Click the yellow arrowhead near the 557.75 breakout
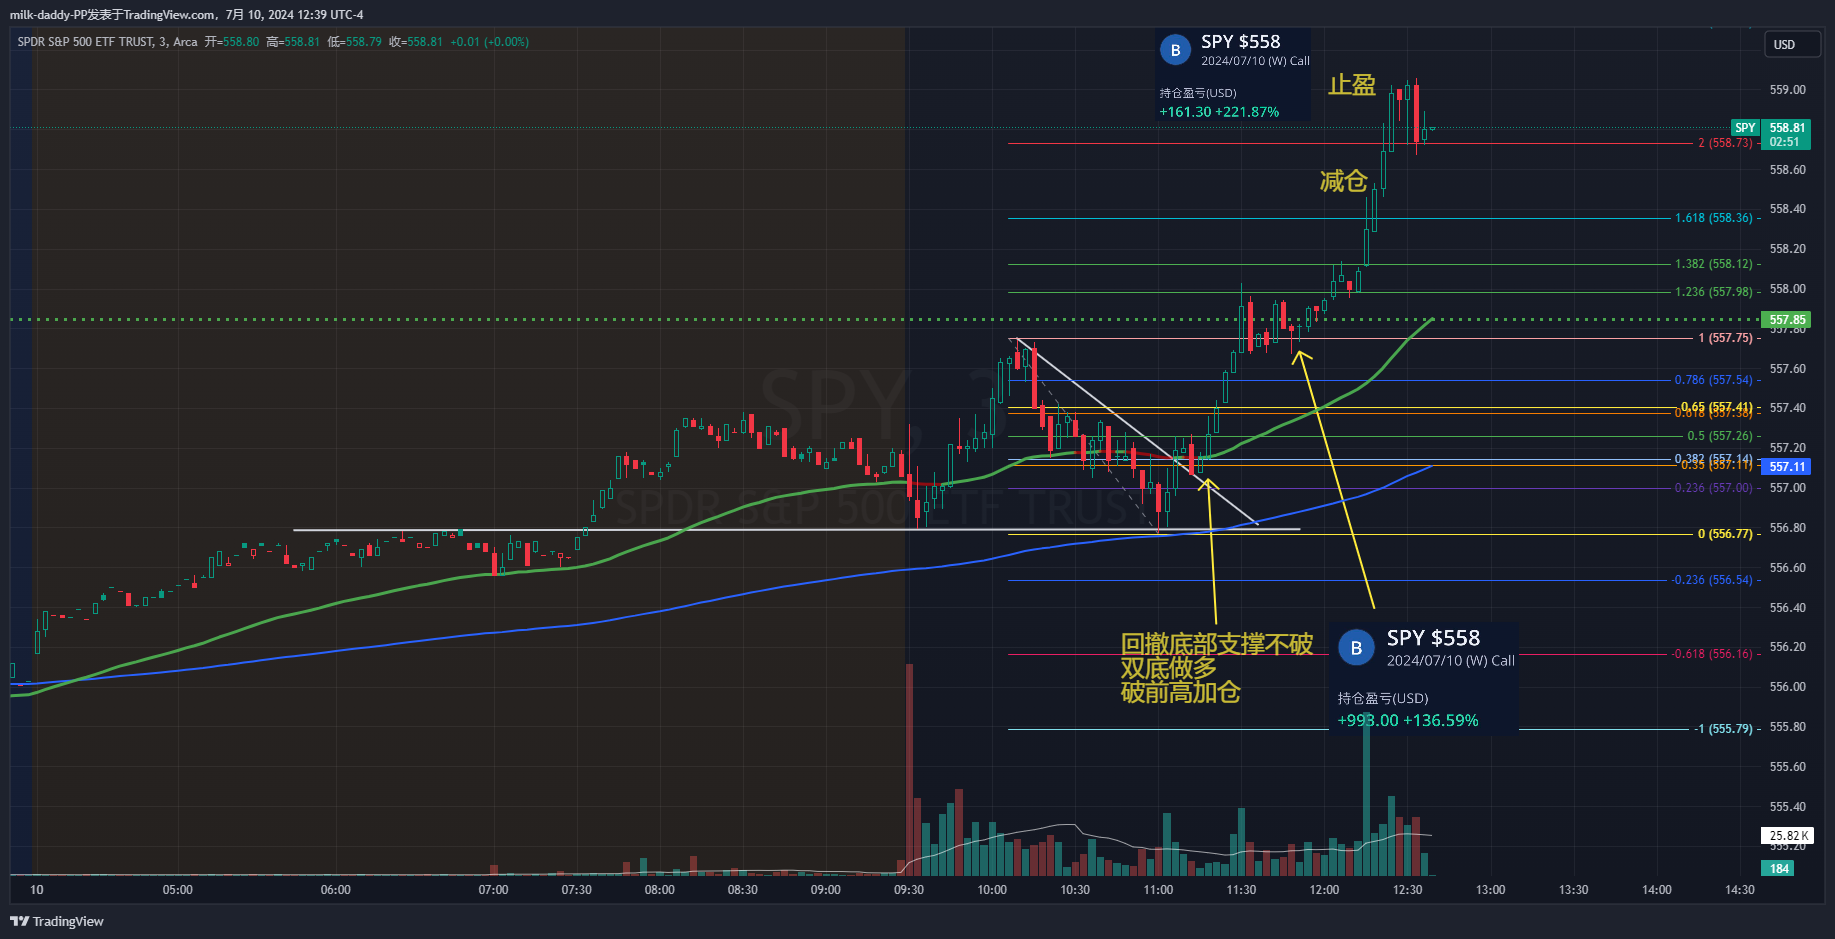Screen dimensions: 1835x939 click(x=1299, y=353)
